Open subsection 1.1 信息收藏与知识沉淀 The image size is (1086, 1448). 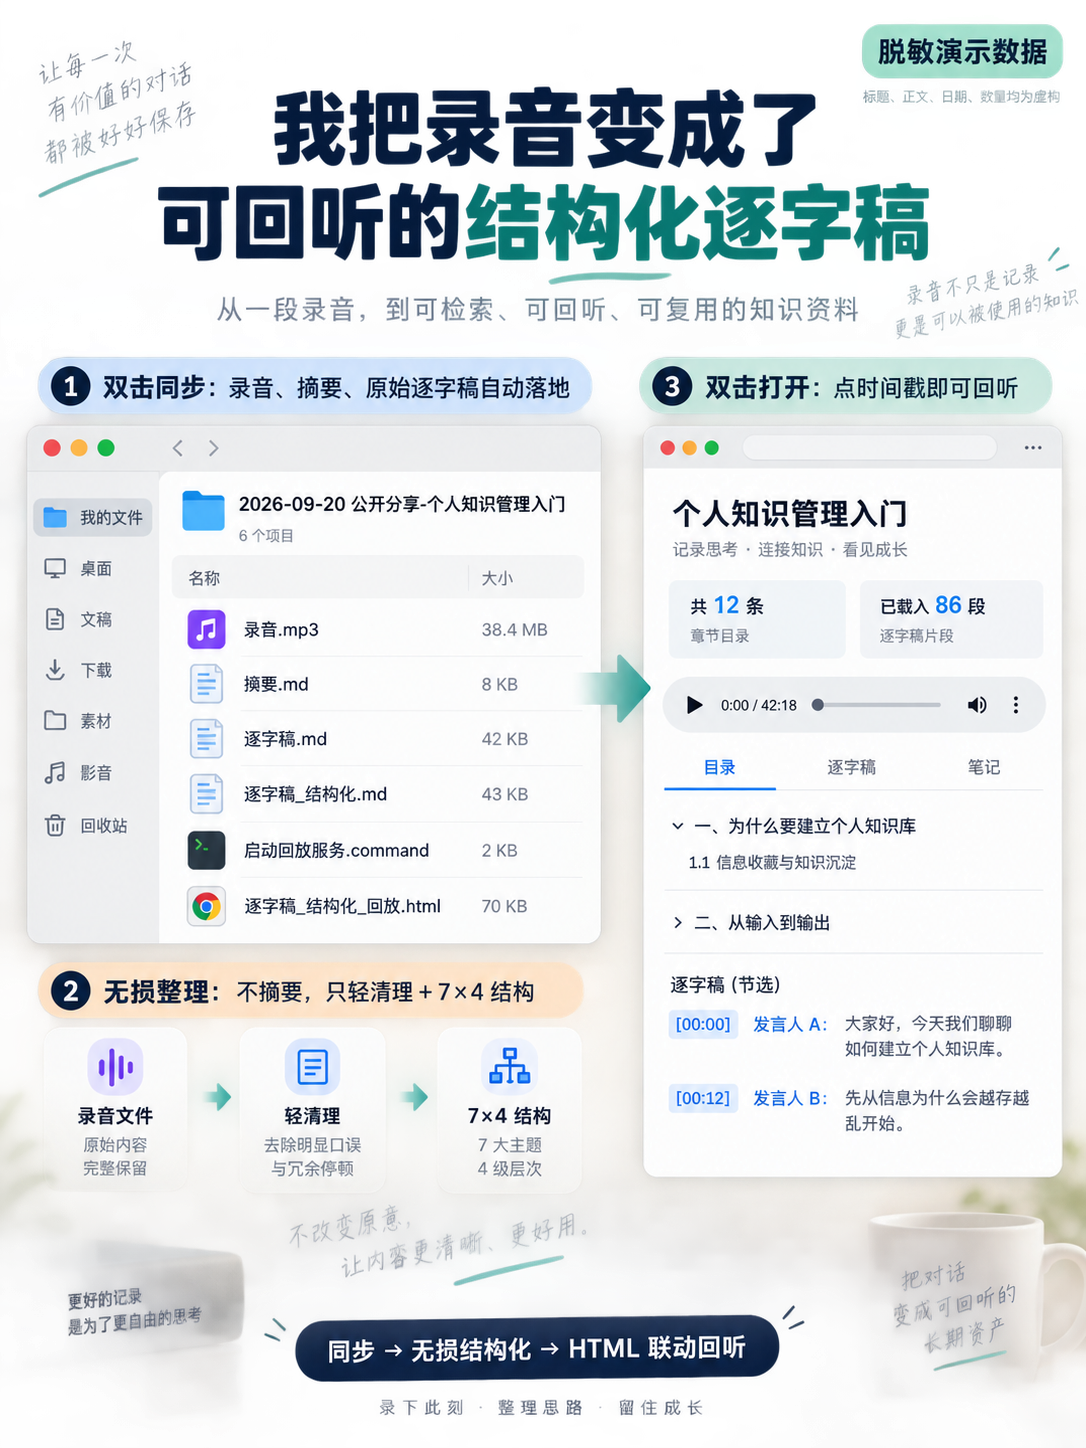tap(772, 862)
